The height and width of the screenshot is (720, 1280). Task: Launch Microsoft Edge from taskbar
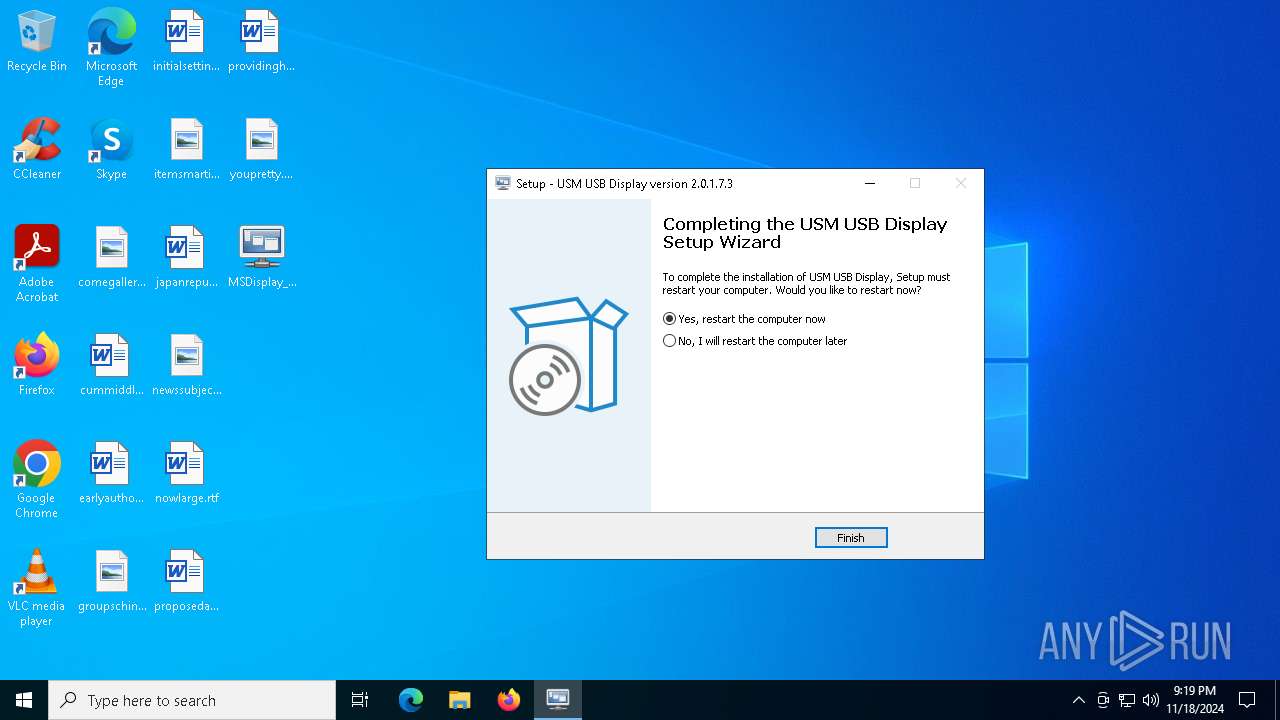point(411,700)
